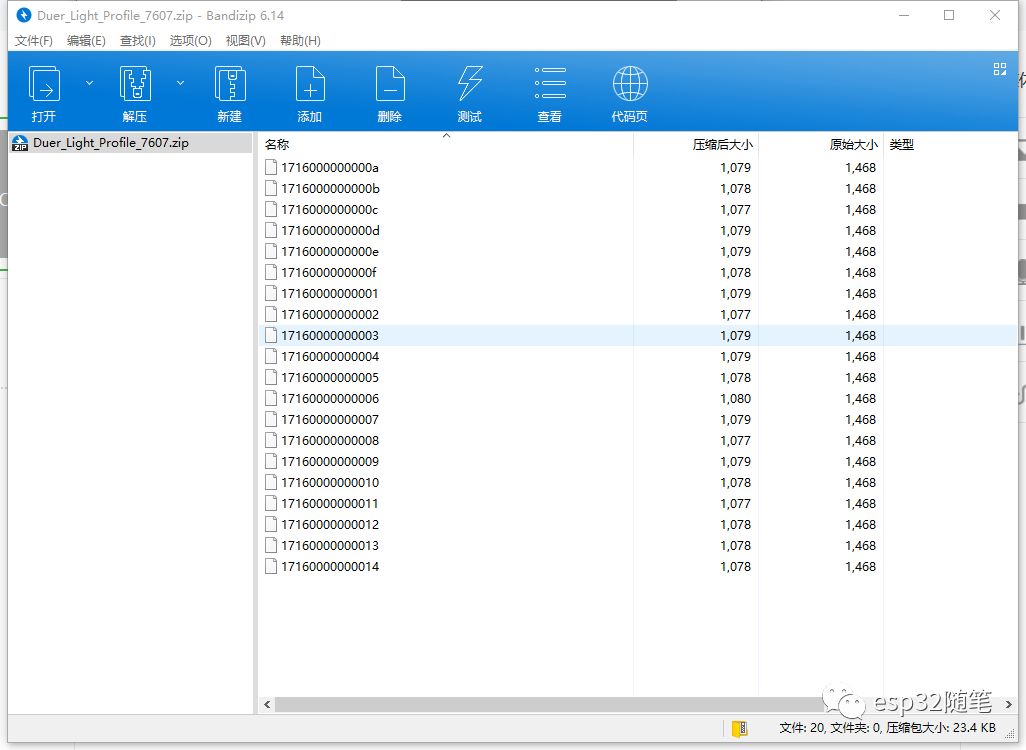Click the Open (打开) toolbar icon
The width and height of the screenshot is (1026, 750).
pos(44,84)
